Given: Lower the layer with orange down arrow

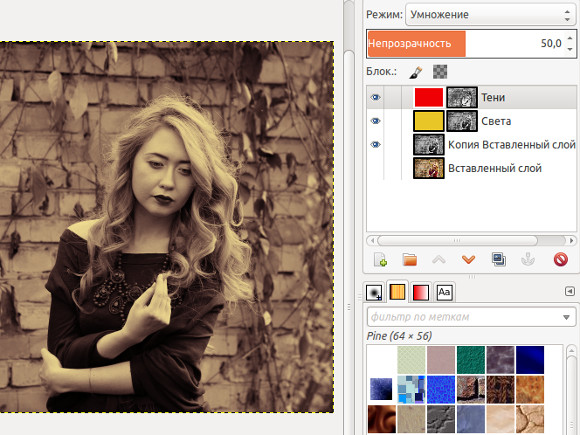Looking at the screenshot, I should 468,260.
